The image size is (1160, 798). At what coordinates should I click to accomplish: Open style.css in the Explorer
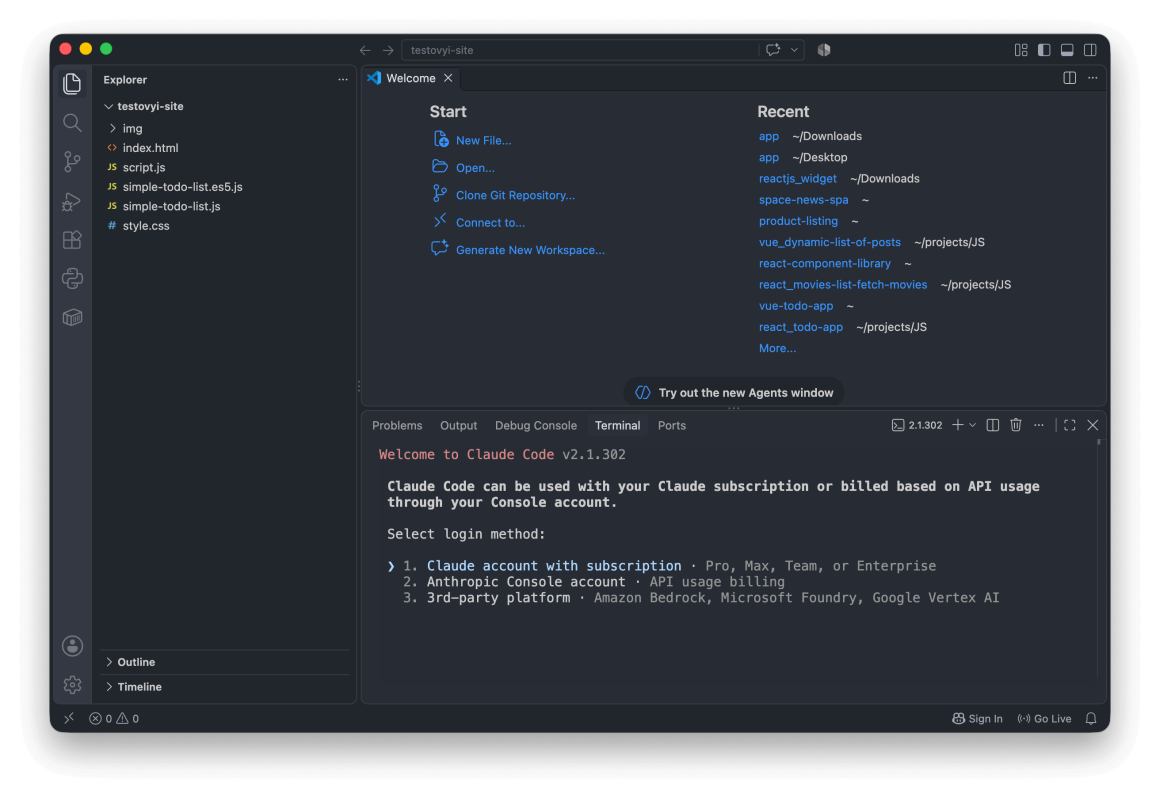[146, 226]
